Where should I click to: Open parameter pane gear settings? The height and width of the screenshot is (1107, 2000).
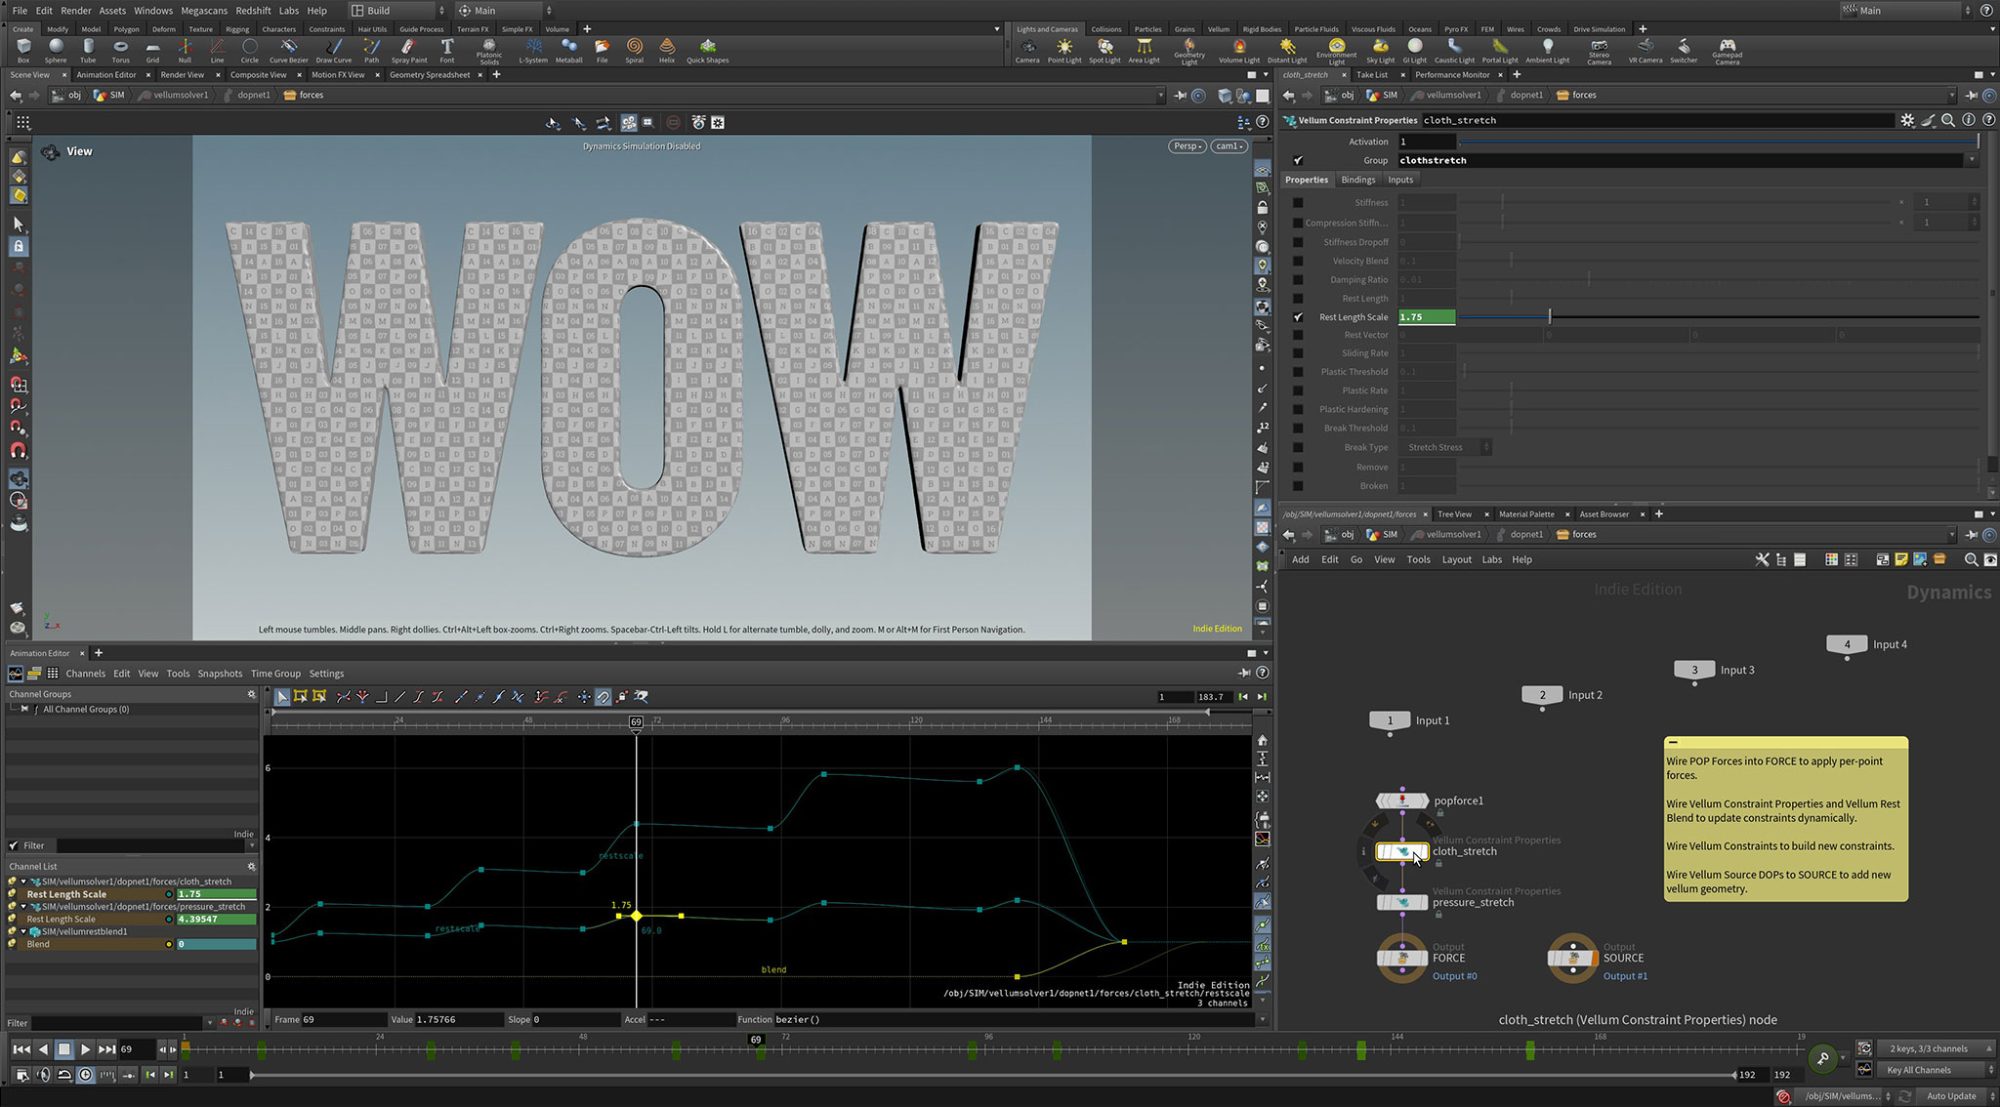tap(1907, 120)
